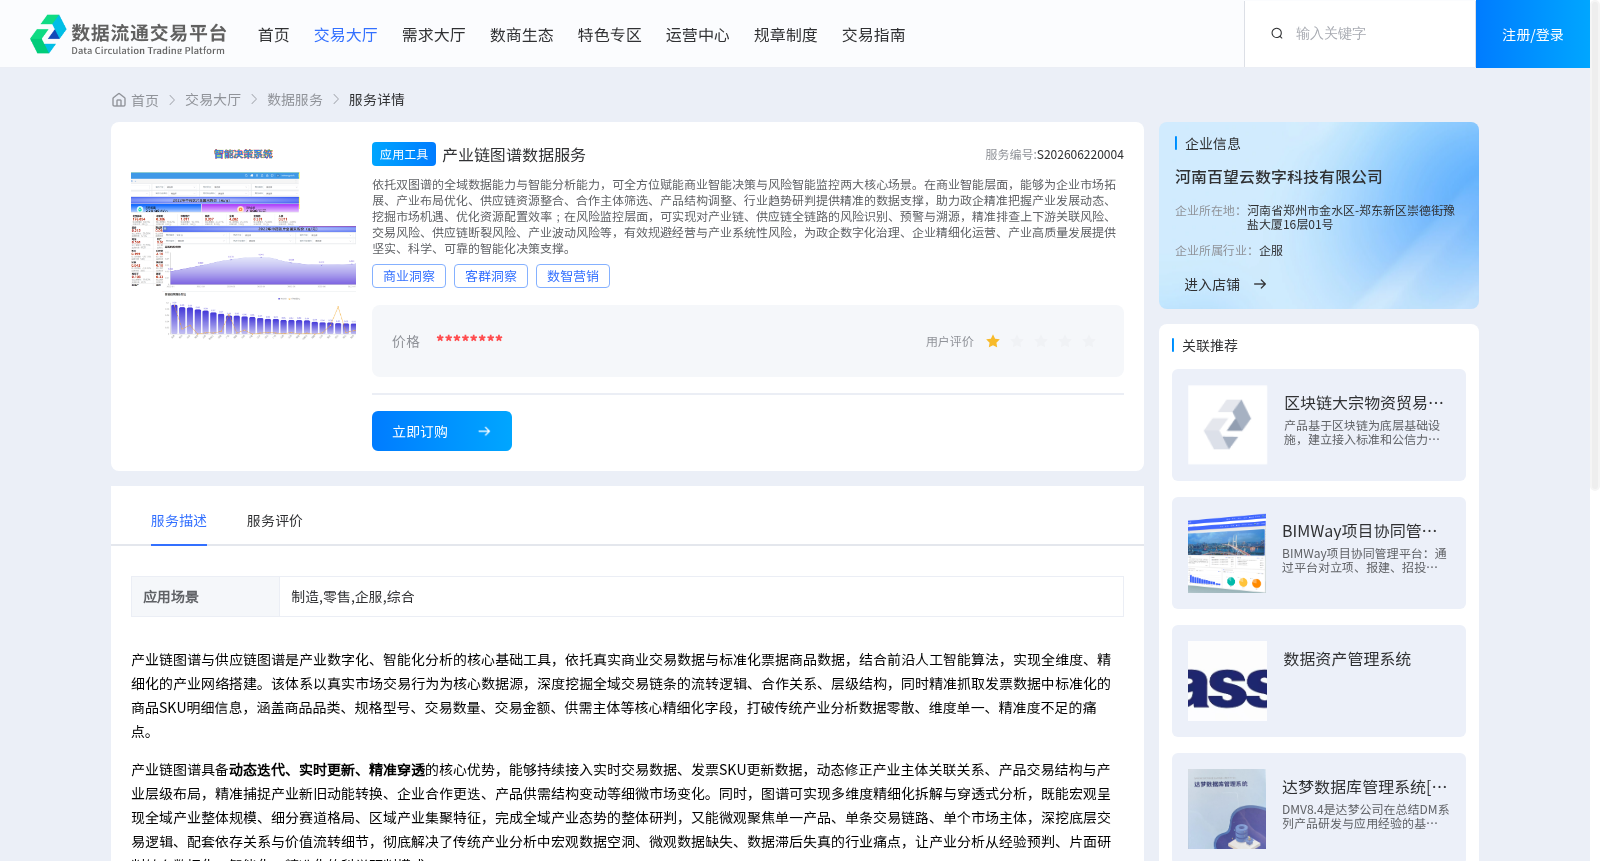Open BIMWay项目协同管理 recommendation title
The height and width of the screenshot is (861, 1600).
(1360, 531)
